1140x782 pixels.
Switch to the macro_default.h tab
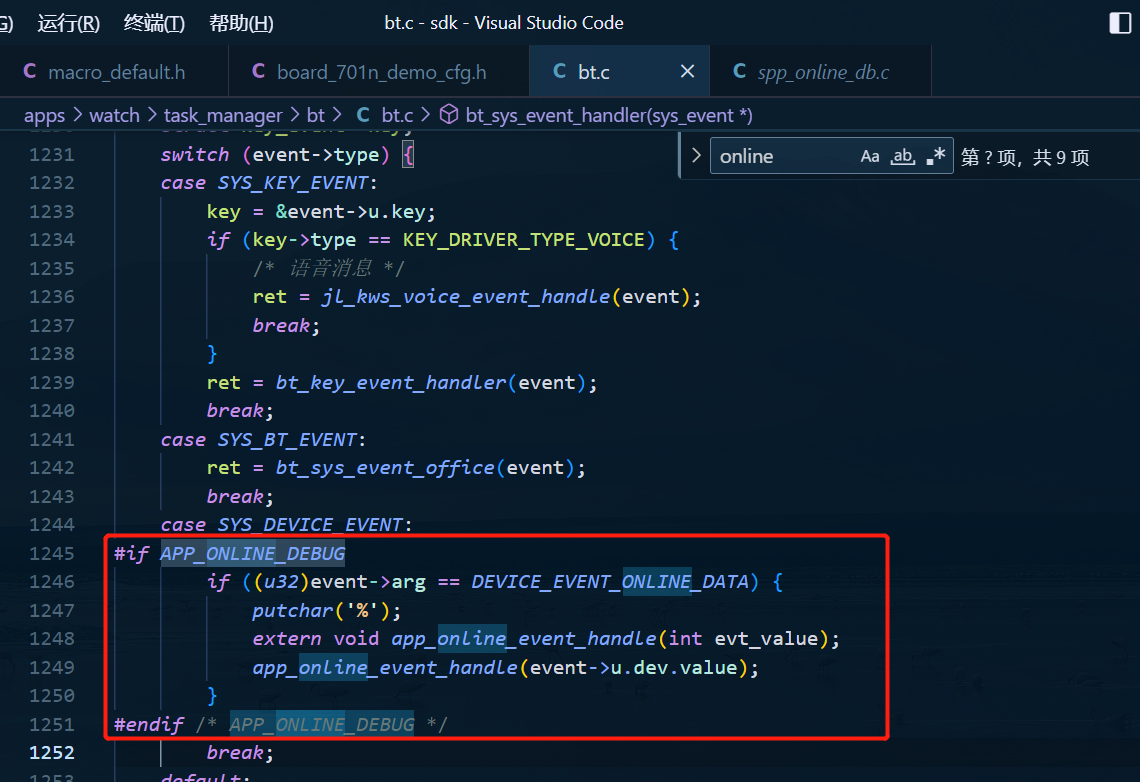(x=116, y=72)
